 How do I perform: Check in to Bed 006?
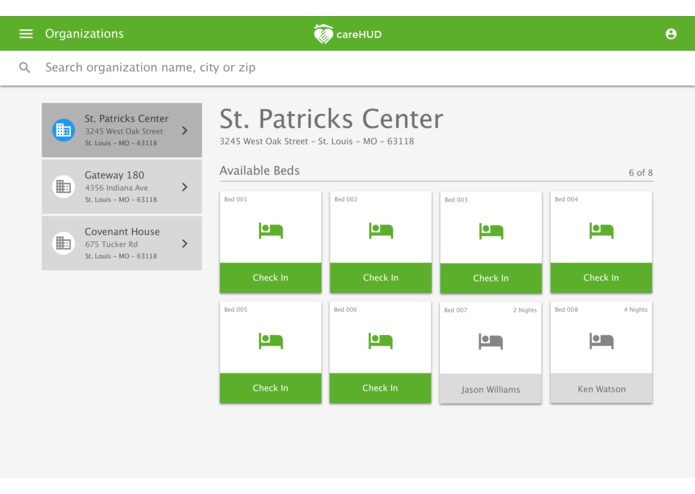(x=380, y=388)
